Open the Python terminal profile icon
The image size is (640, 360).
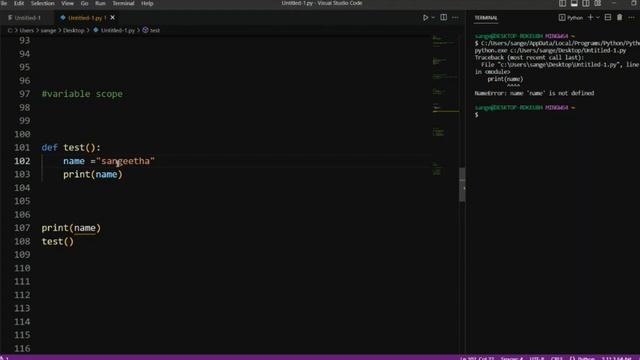pos(562,18)
